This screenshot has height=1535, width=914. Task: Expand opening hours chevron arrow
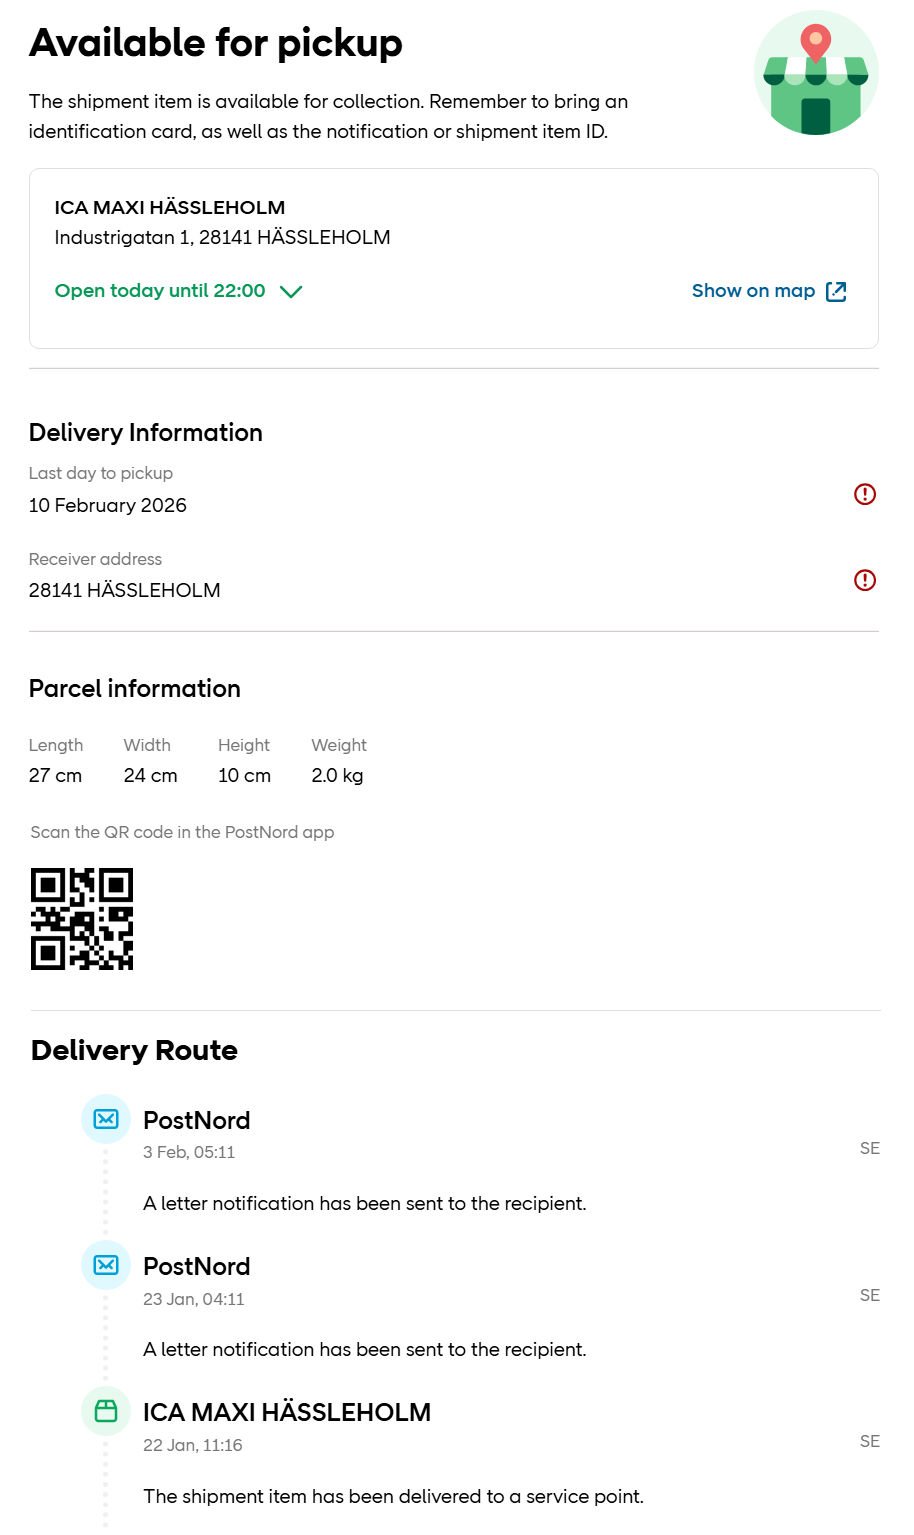click(x=291, y=292)
